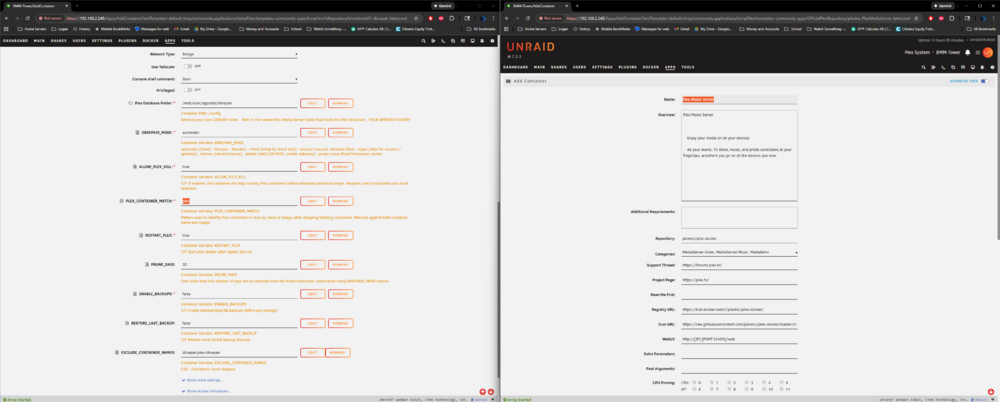This screenshot has width=1000, height=402.
Task: Toggle the Privileged switch
Action: tap(188, 89)
